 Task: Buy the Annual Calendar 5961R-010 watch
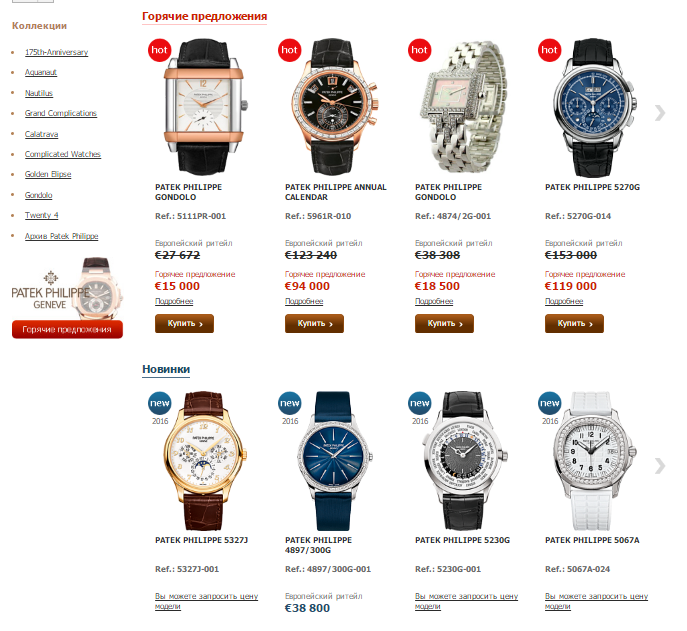point(314,323)
